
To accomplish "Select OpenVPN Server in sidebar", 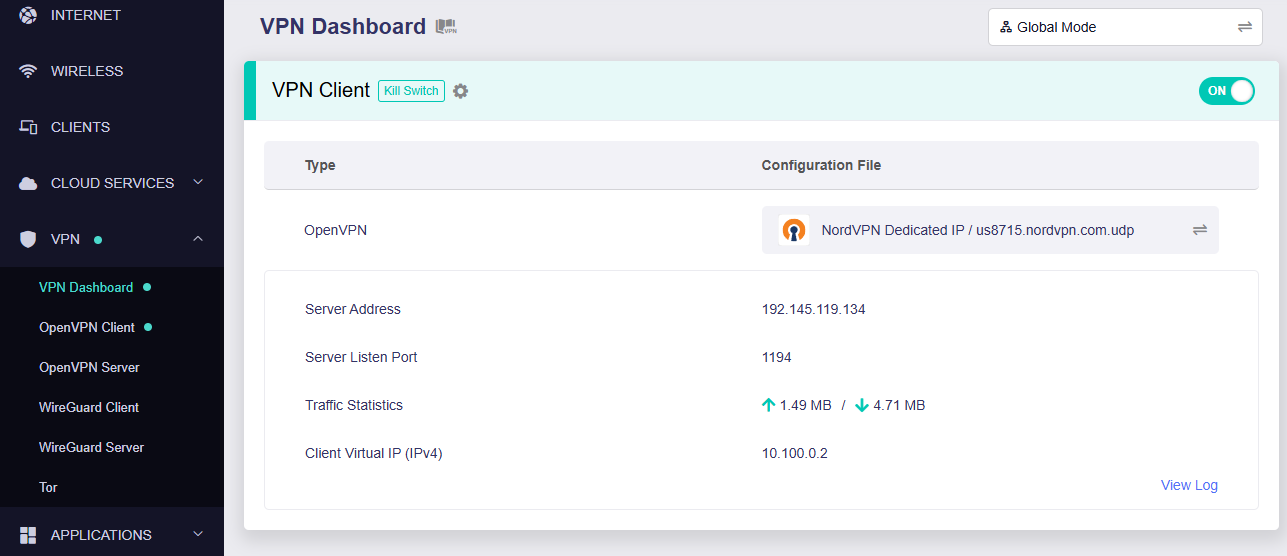I will coord(89,367).
